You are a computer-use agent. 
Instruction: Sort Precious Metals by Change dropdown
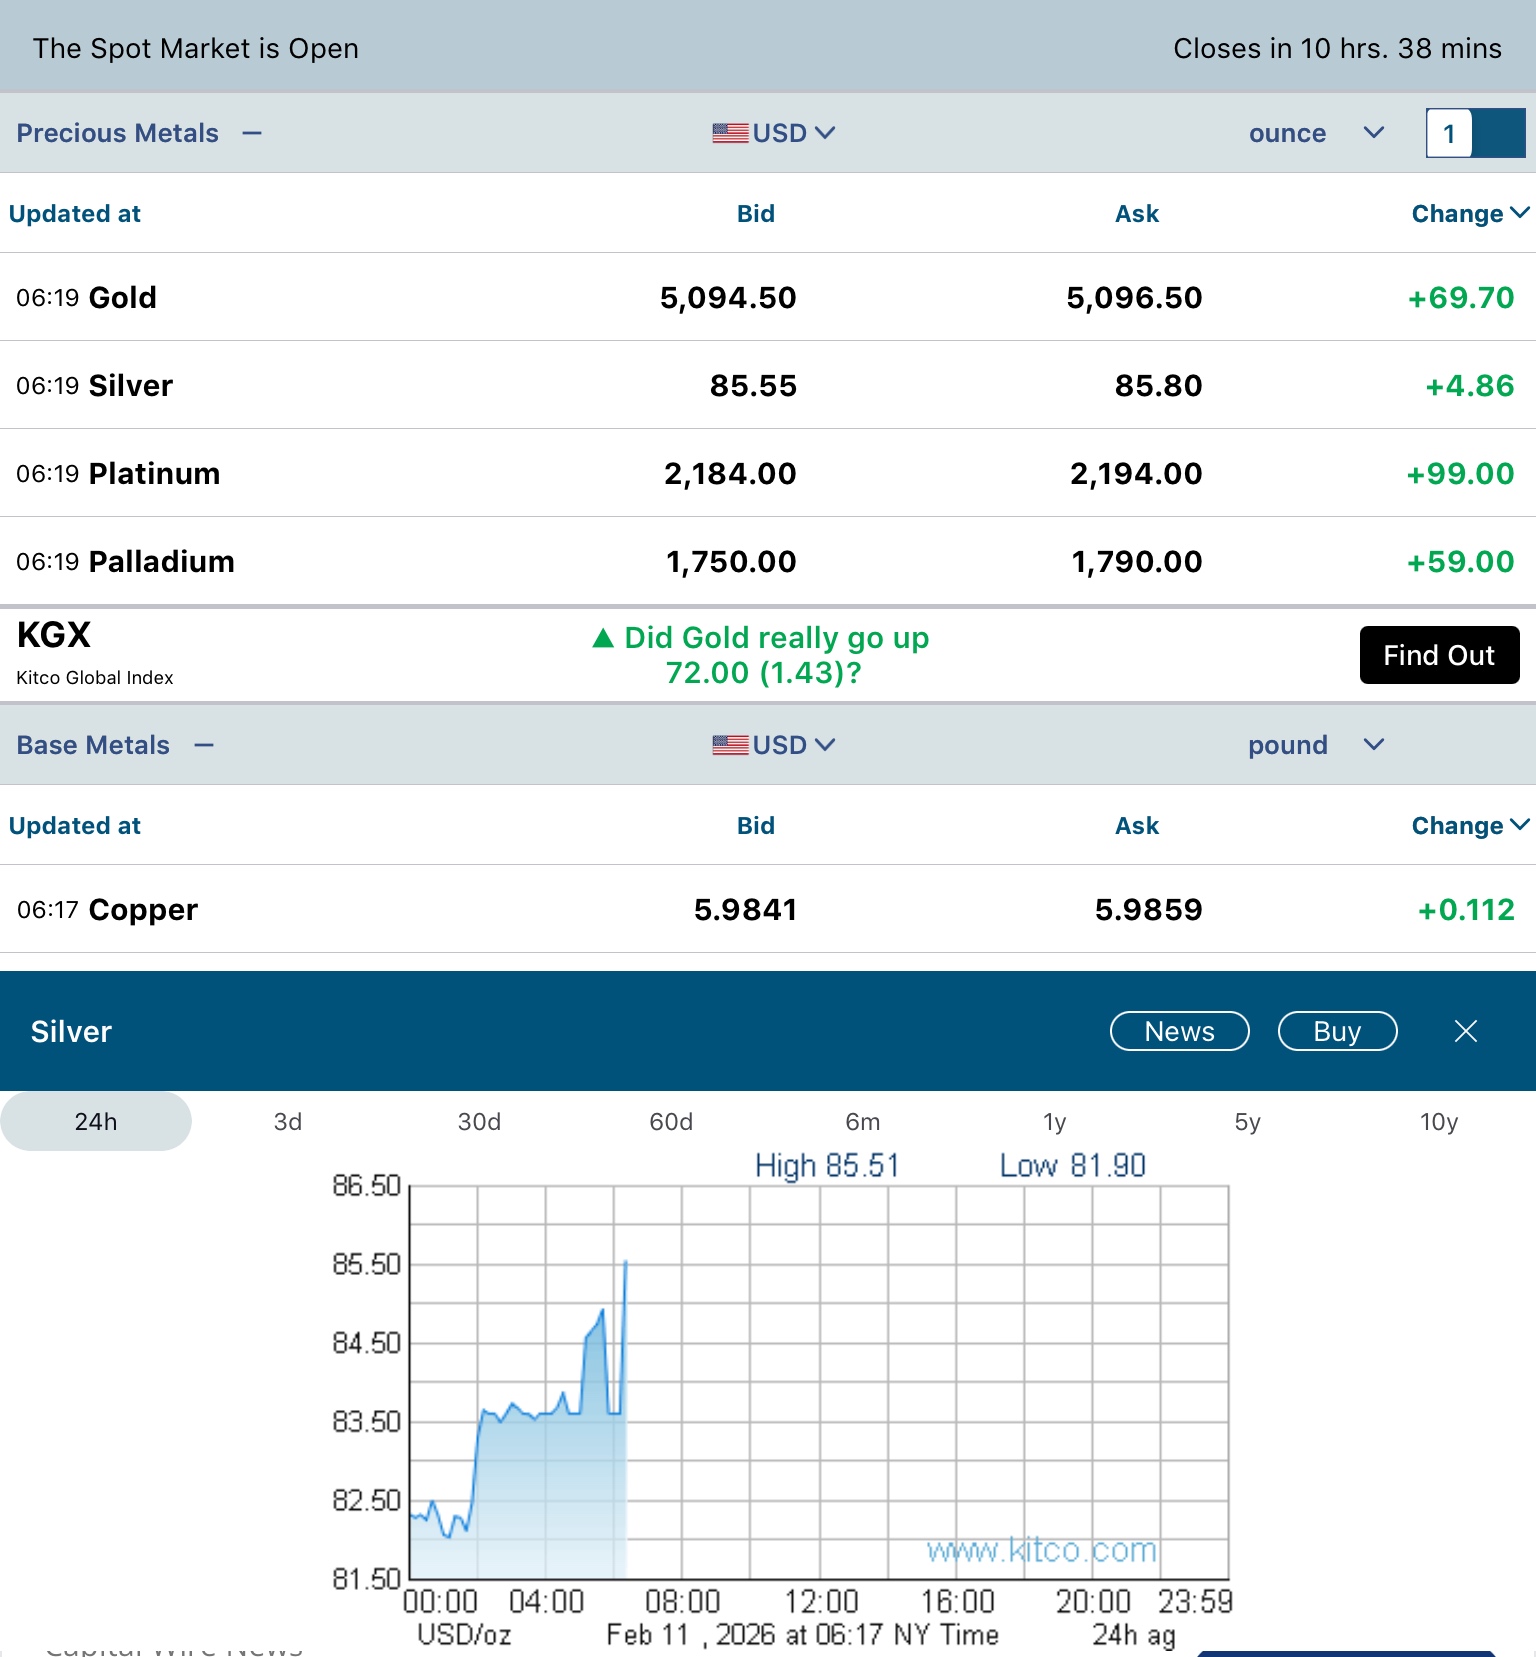1470,213
